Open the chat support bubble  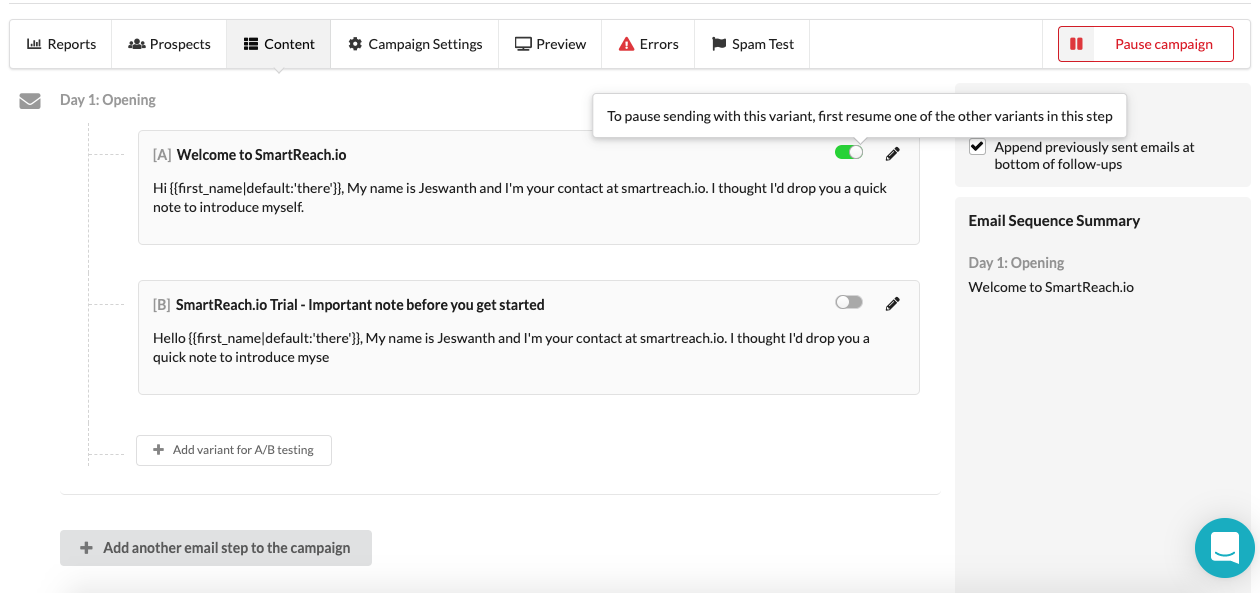(1224, 547)
